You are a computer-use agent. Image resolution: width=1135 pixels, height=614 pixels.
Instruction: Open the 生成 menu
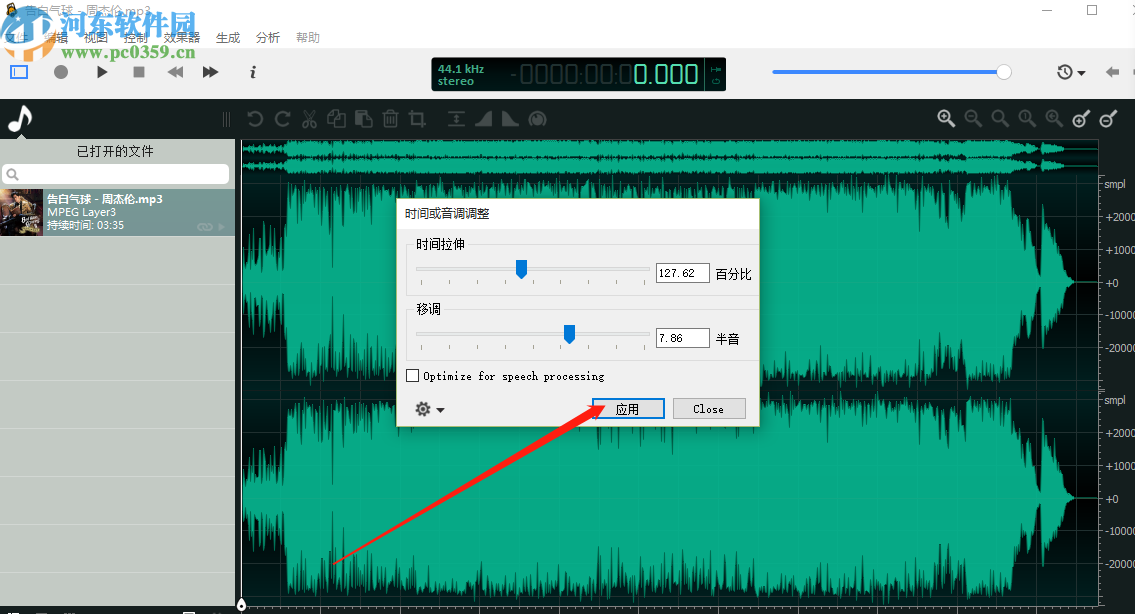[x=228, y=38]
